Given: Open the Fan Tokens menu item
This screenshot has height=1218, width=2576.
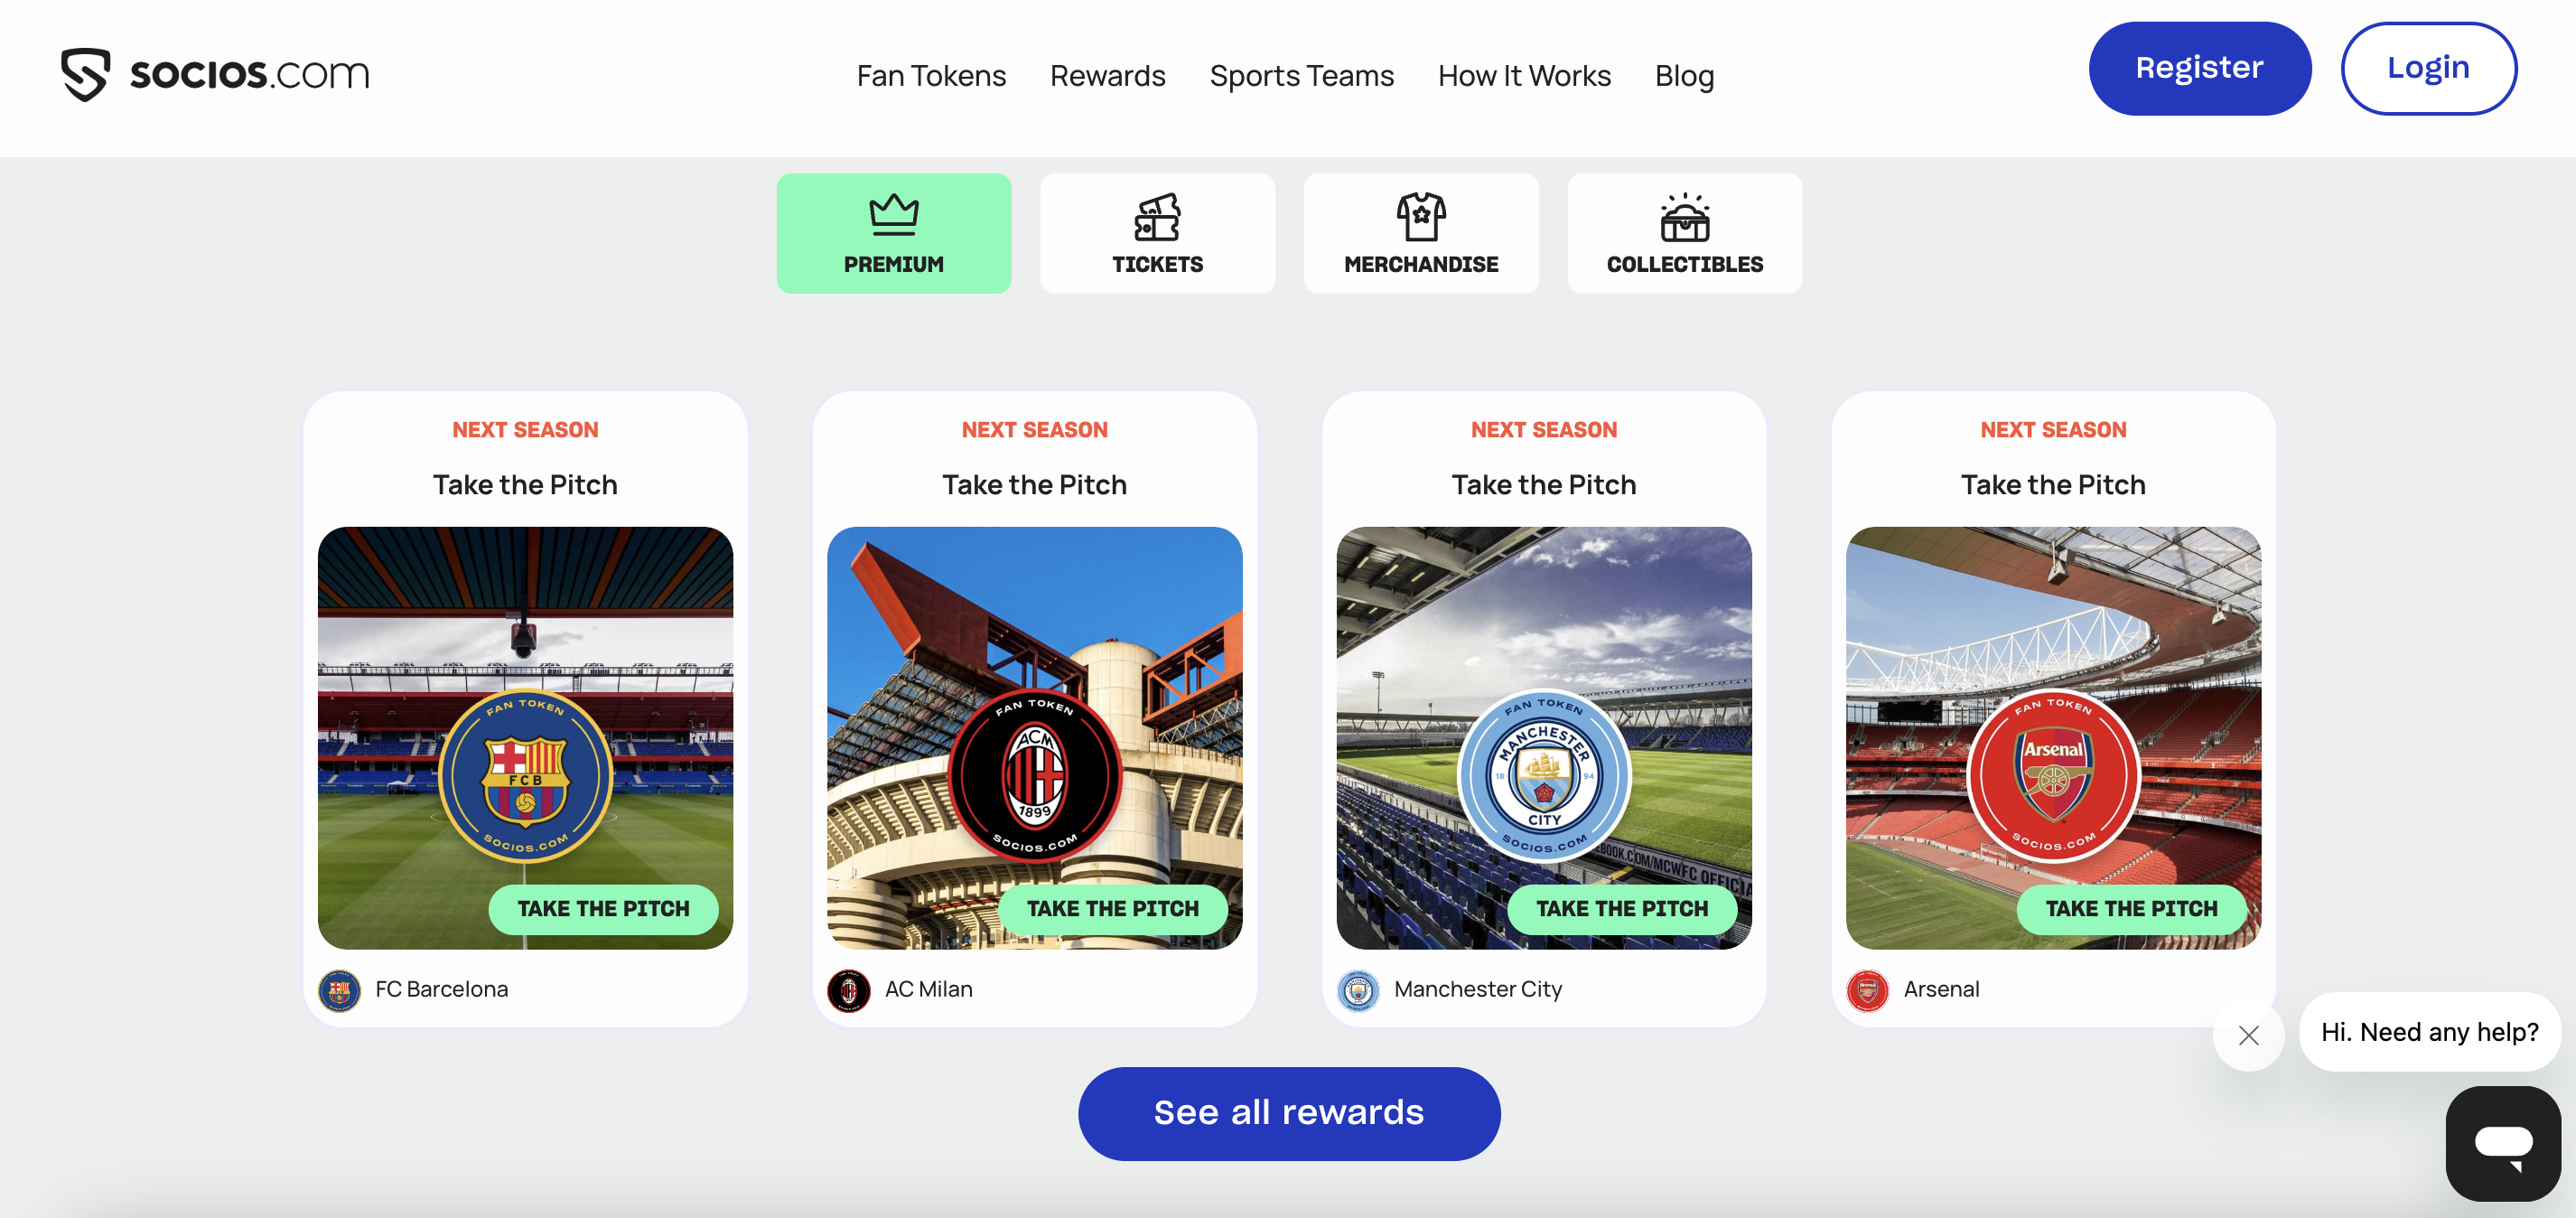Looking at the screenshot, I should (931, 75).
